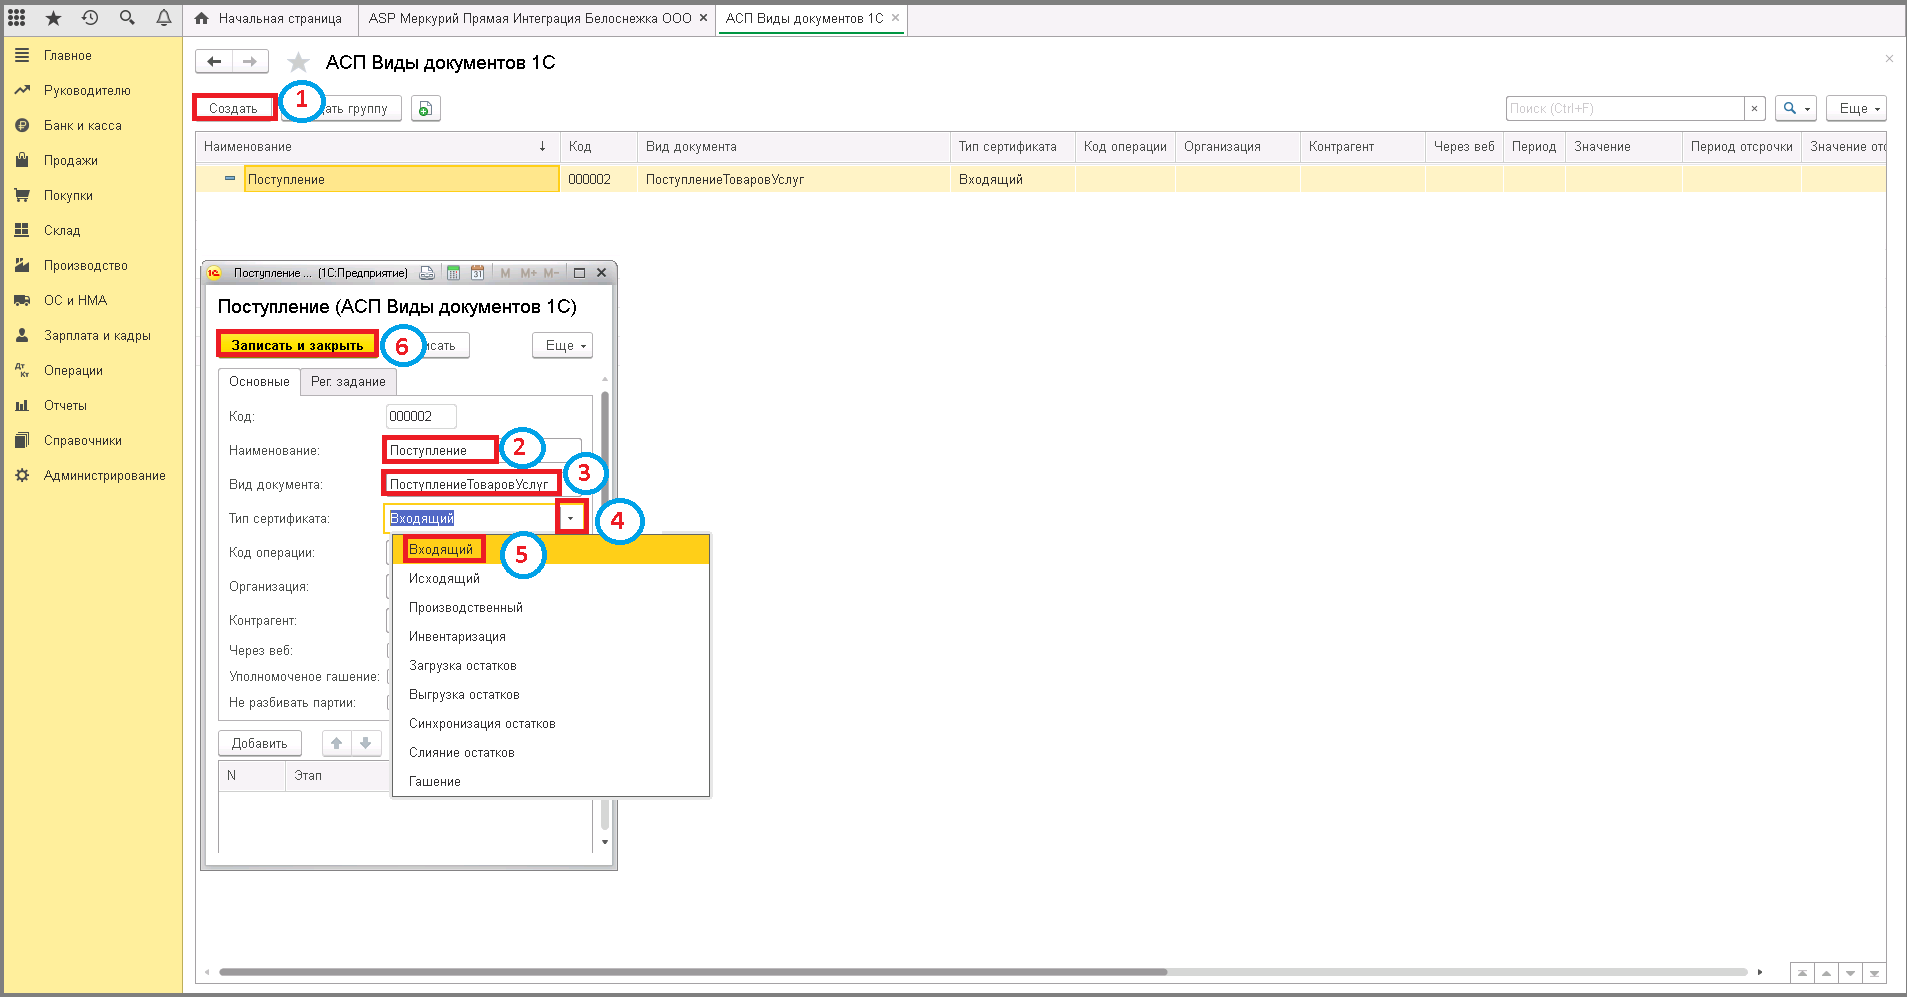Clear the search field X button
1907x997 pixels.
coord(1754,108)
